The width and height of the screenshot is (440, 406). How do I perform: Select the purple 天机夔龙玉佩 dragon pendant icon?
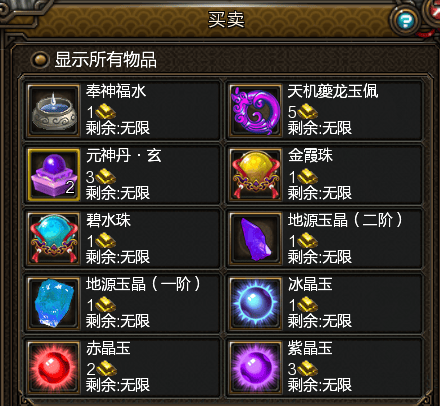pos(256,111)
